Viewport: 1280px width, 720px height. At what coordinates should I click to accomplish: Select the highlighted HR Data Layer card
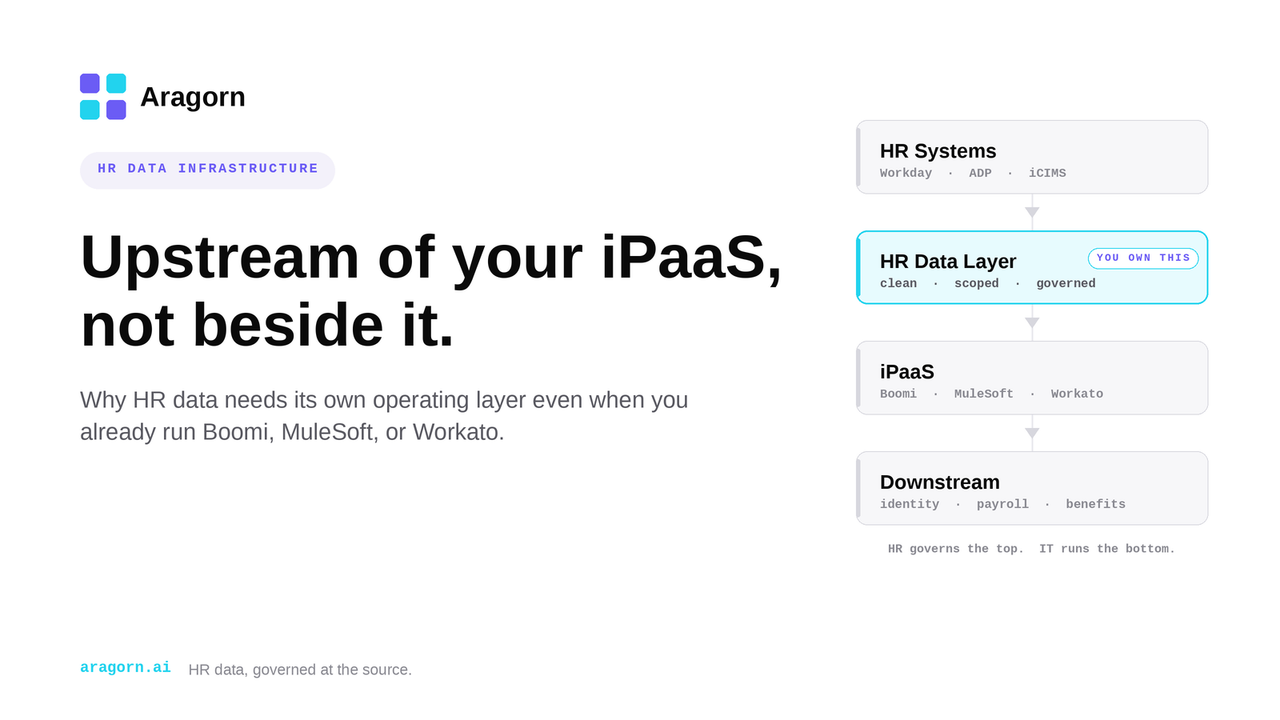pyautogui.click(x=1032, y=267)
